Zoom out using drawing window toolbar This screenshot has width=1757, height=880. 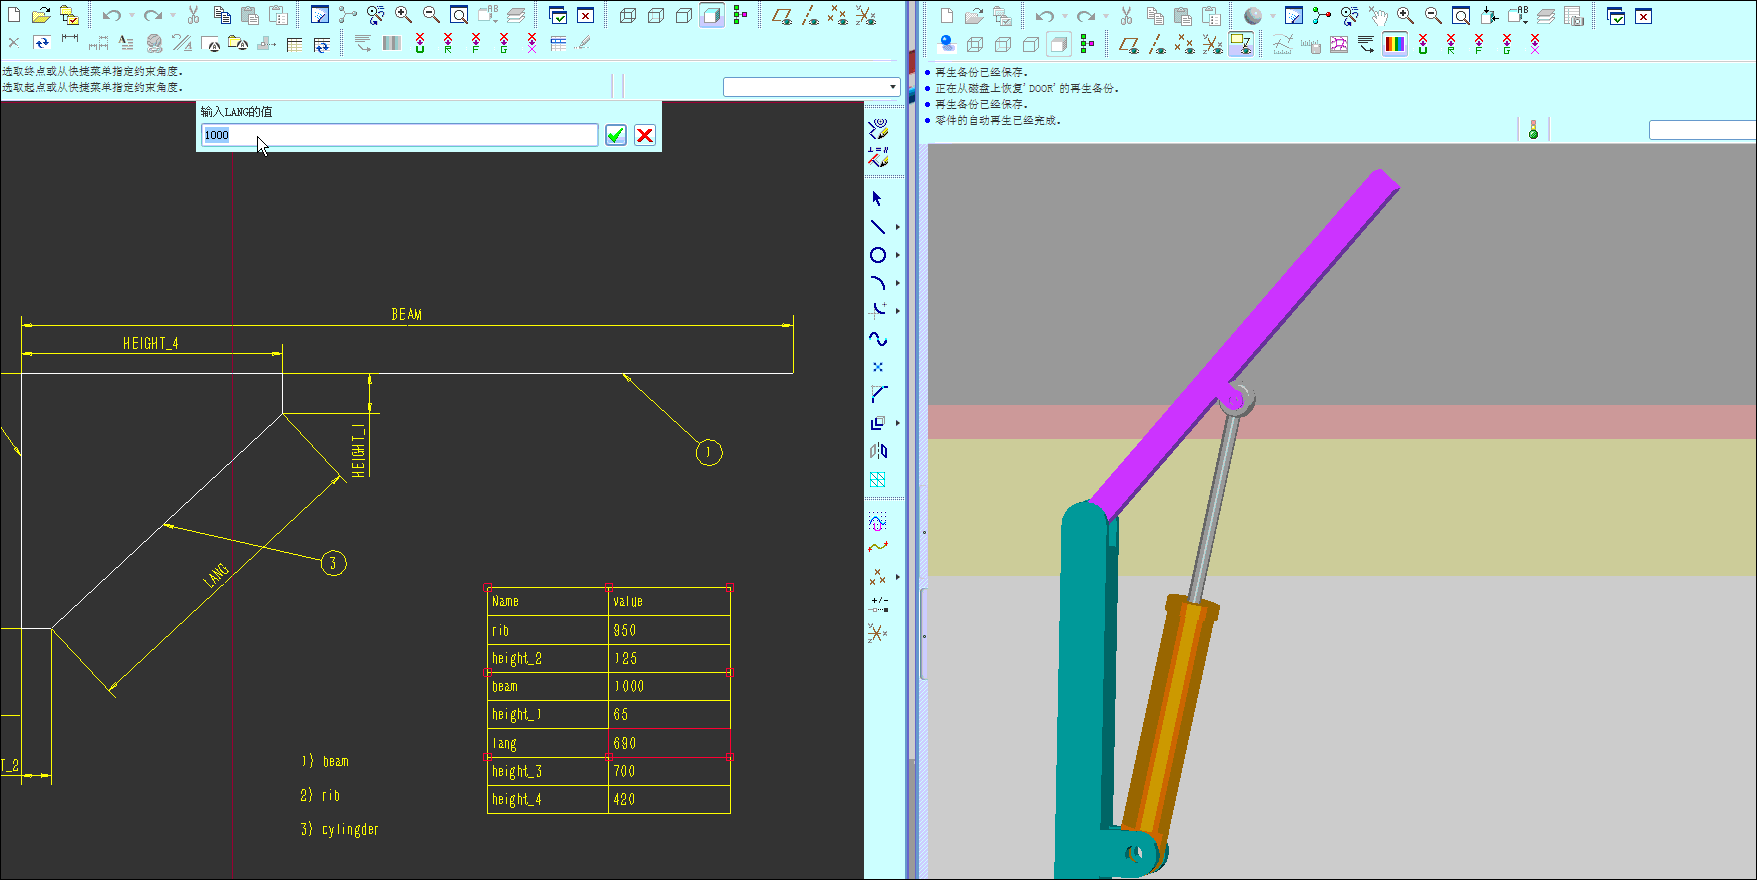click(431, 15)
